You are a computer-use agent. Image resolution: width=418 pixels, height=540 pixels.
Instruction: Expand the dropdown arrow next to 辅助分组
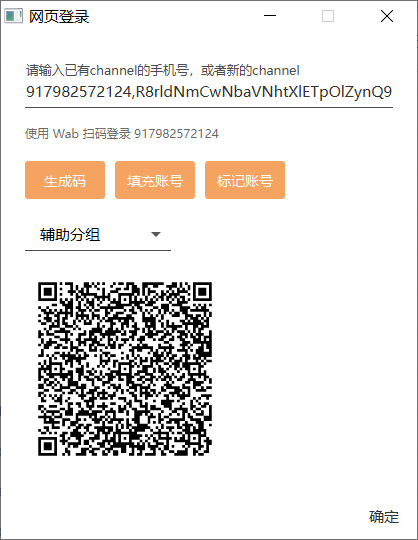[x=156, y=235]
